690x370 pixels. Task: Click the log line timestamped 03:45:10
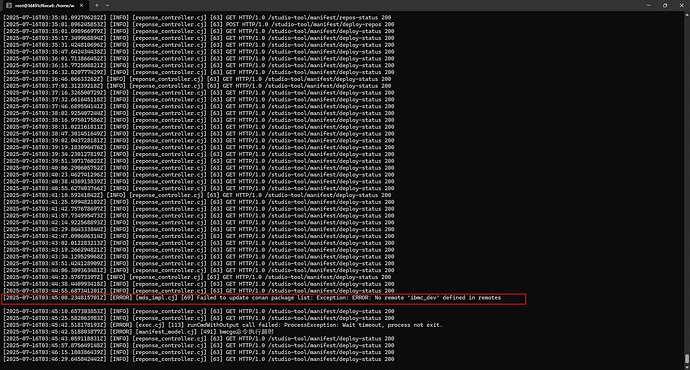[198, 311]
